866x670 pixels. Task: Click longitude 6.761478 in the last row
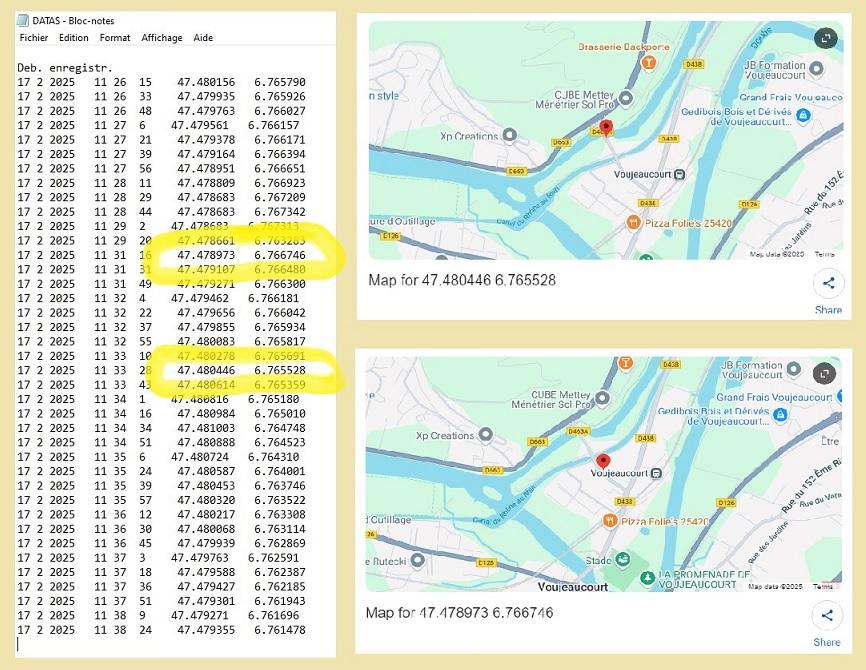(x=280, y=630)
